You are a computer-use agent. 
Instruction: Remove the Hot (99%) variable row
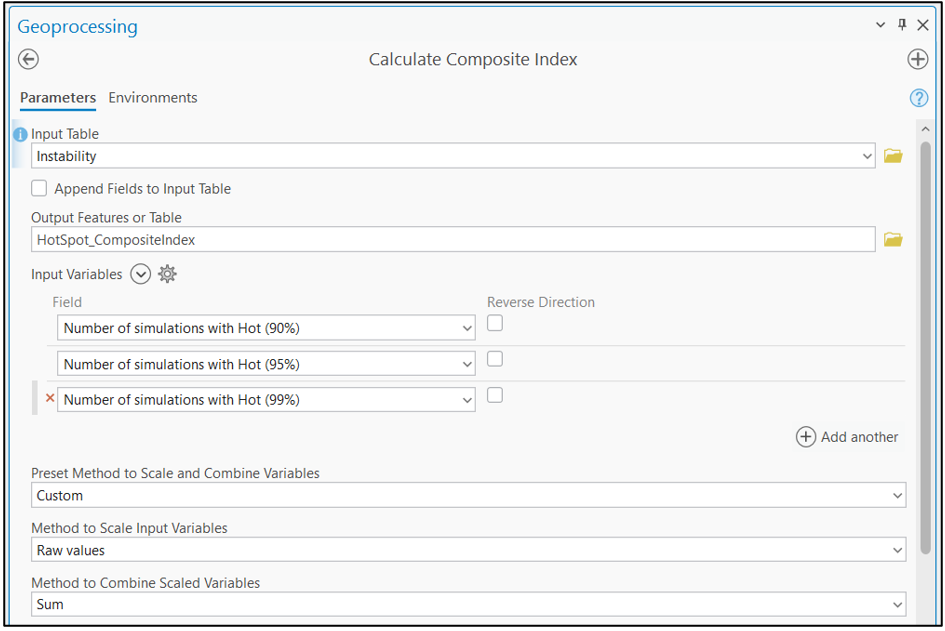[x=50, y=399]
